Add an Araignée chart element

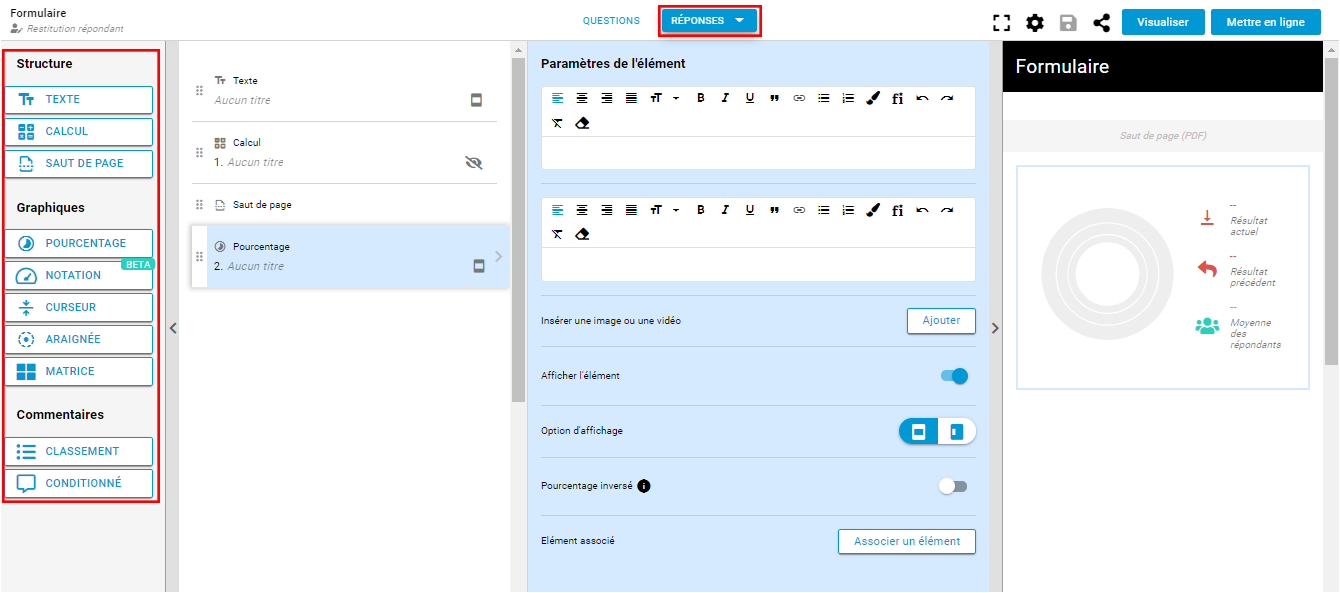[79, 339]
